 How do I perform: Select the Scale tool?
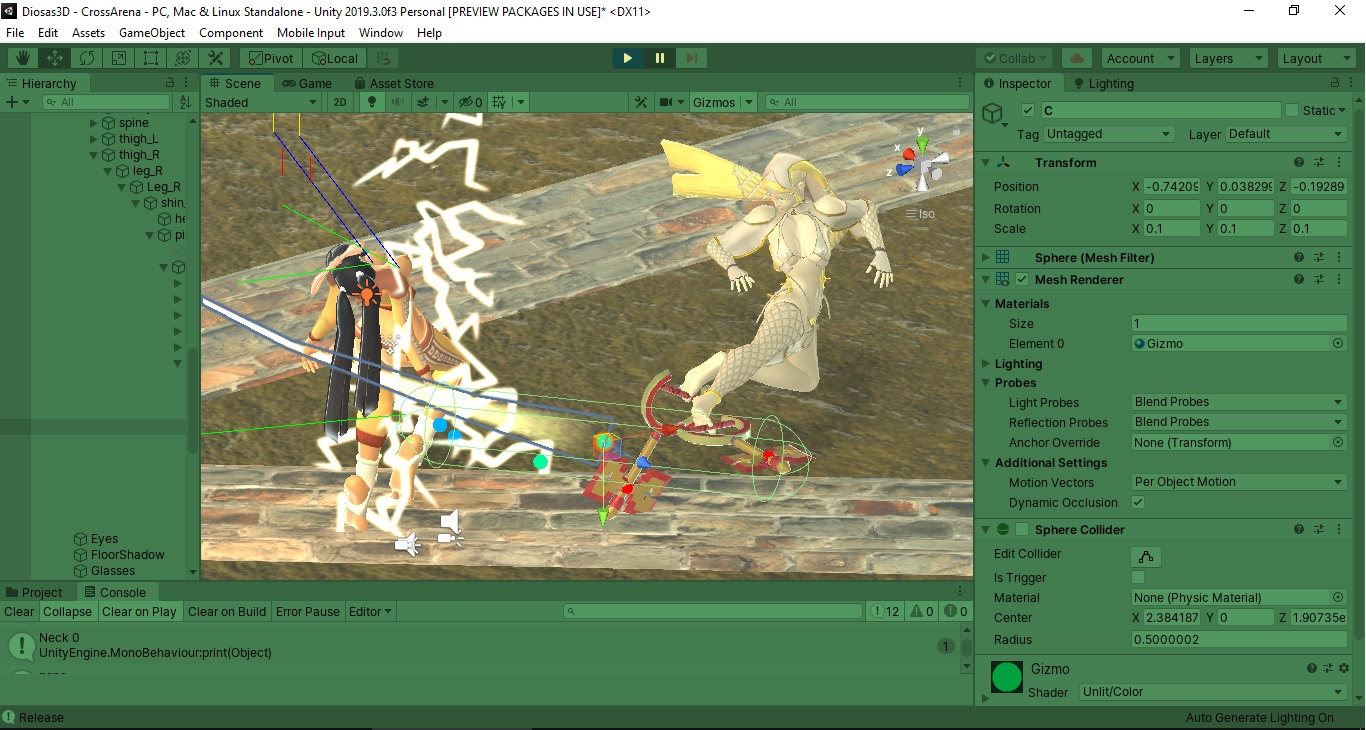119,58
